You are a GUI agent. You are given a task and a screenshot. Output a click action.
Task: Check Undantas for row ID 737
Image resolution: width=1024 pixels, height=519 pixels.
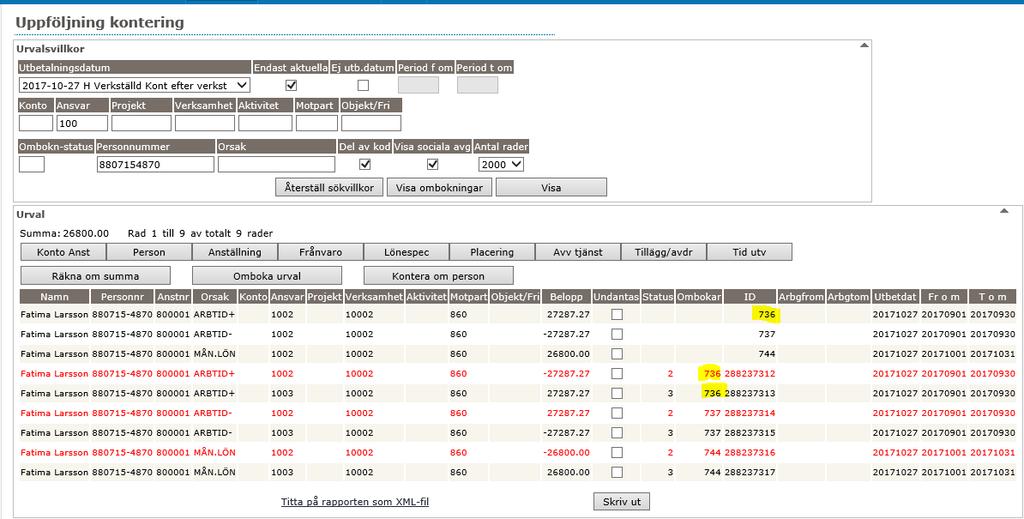(x=616, y=334)
